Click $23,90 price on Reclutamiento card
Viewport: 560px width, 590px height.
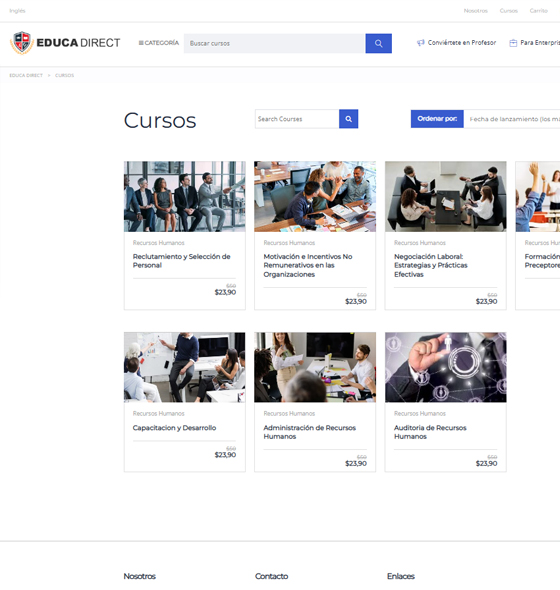225,292
